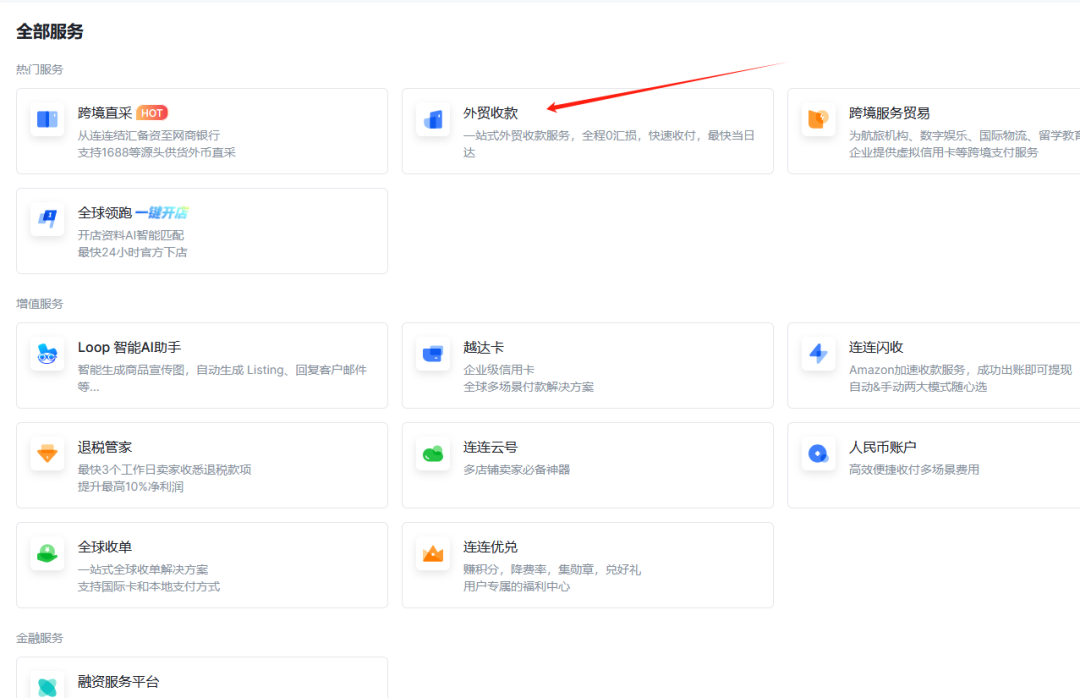
Task: Click the 外贸收款 blue icon
Action: tap(433, 120)
